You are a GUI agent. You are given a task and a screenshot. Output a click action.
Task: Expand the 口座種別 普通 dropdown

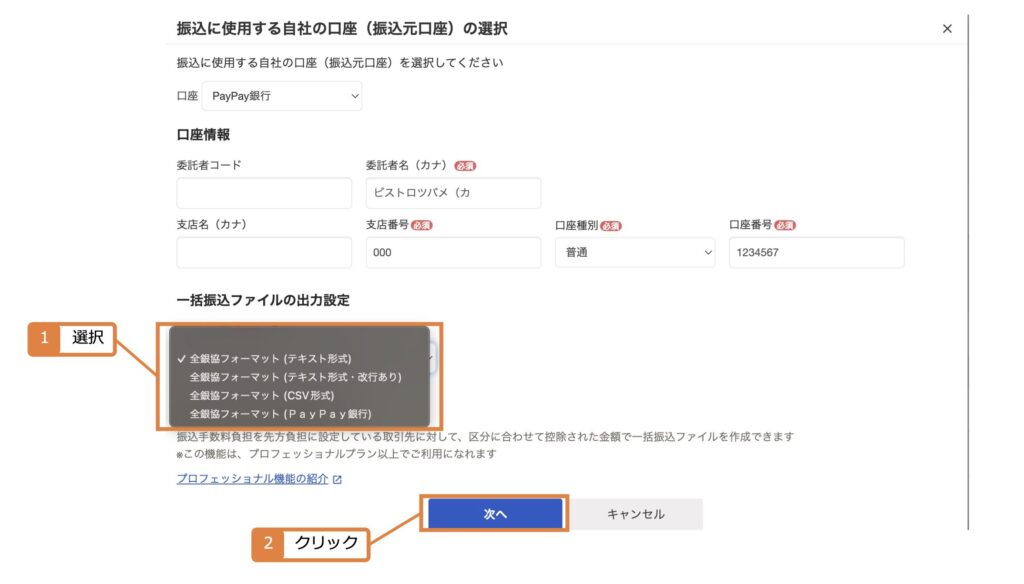(x=635, y=252)
